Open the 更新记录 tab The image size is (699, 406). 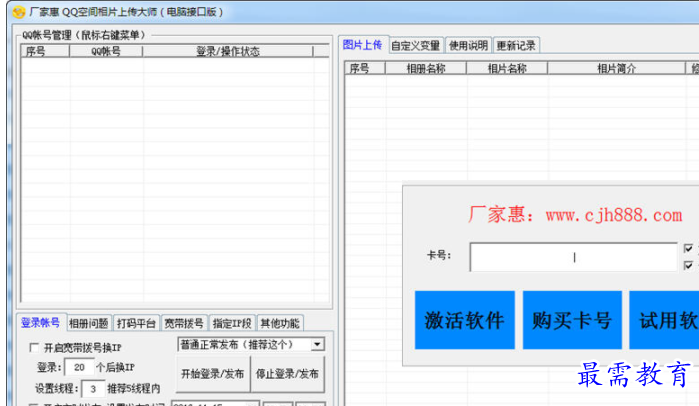[516, 45]
